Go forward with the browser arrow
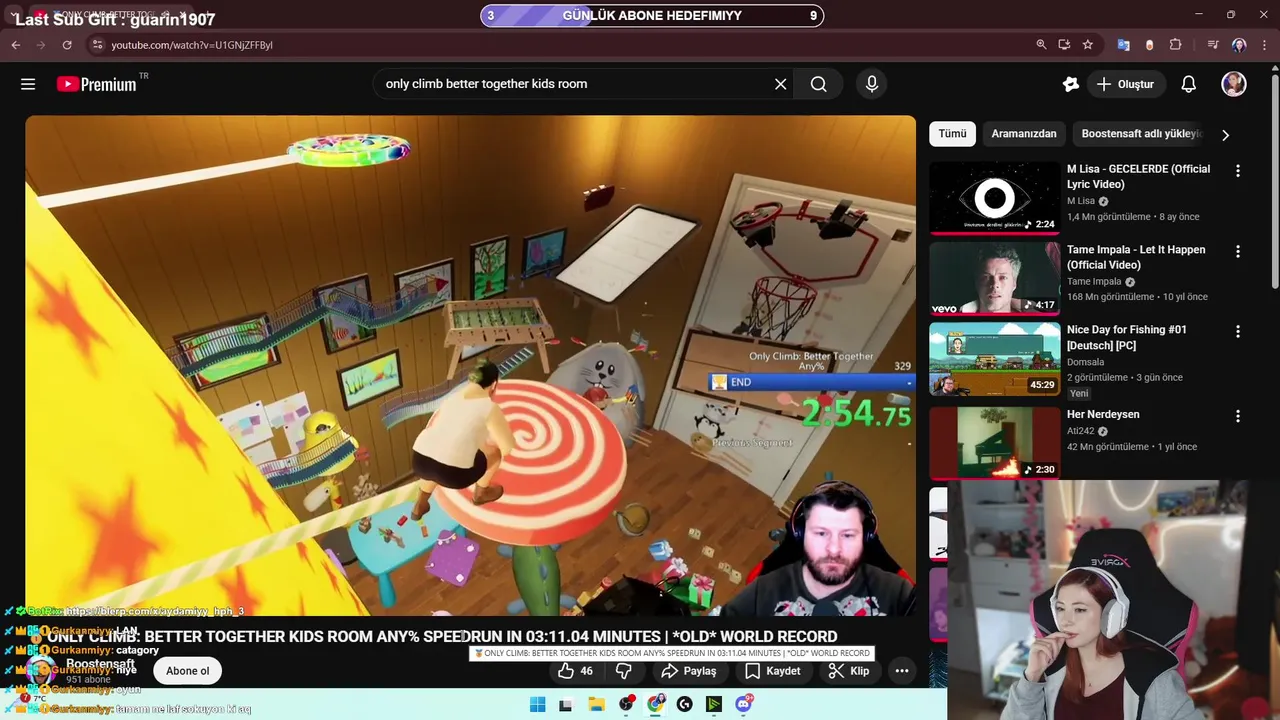 (41, 45)
